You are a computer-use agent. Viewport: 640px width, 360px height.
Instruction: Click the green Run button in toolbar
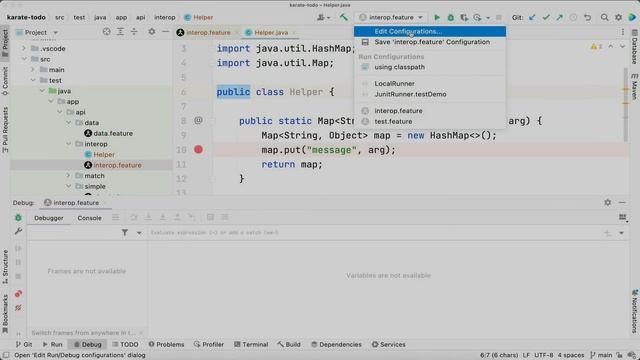(x=437, y=18)
